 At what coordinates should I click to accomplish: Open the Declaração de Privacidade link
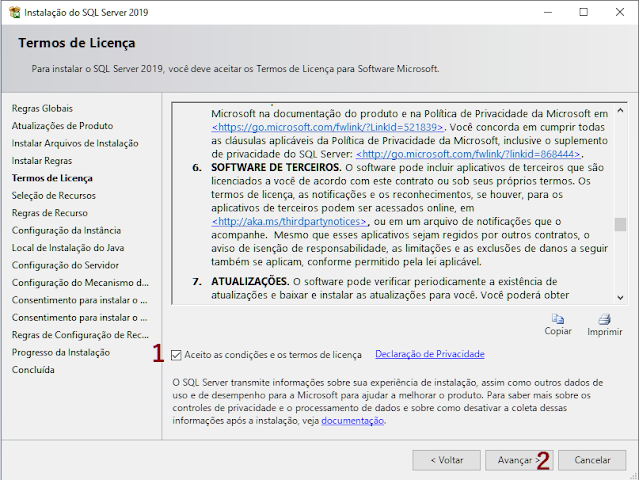[430, 354]
